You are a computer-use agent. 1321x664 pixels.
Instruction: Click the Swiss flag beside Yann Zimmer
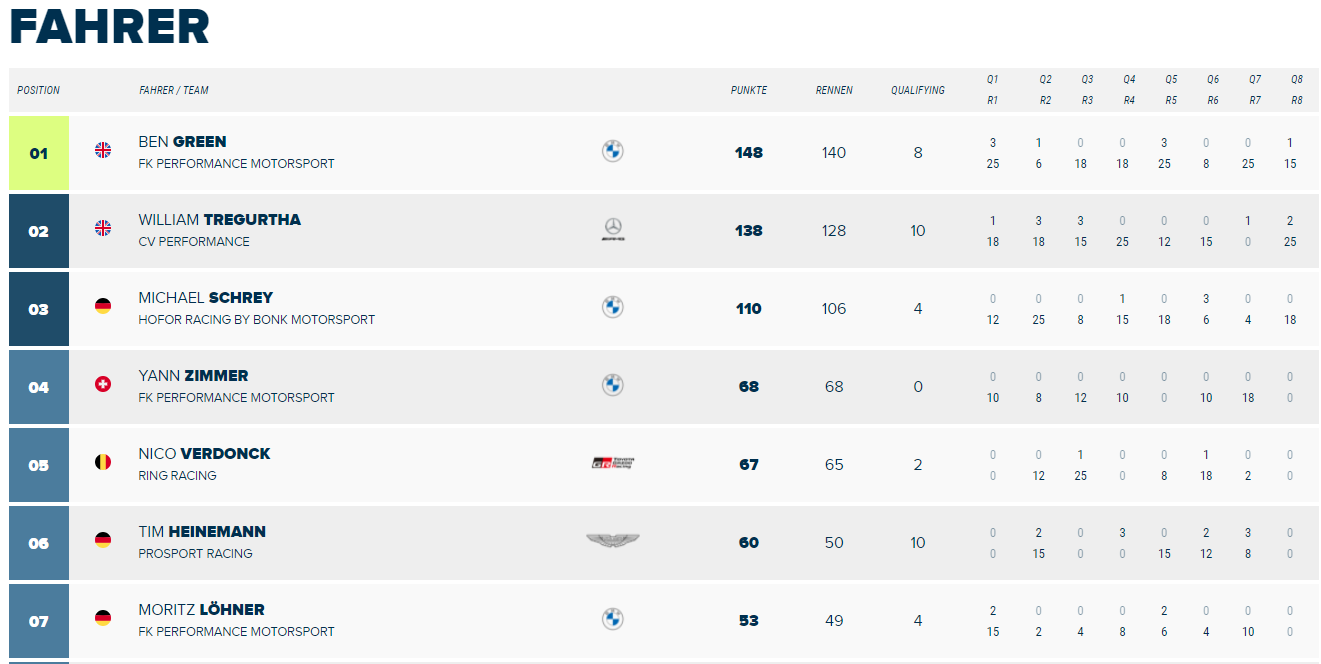coord(103,384)
